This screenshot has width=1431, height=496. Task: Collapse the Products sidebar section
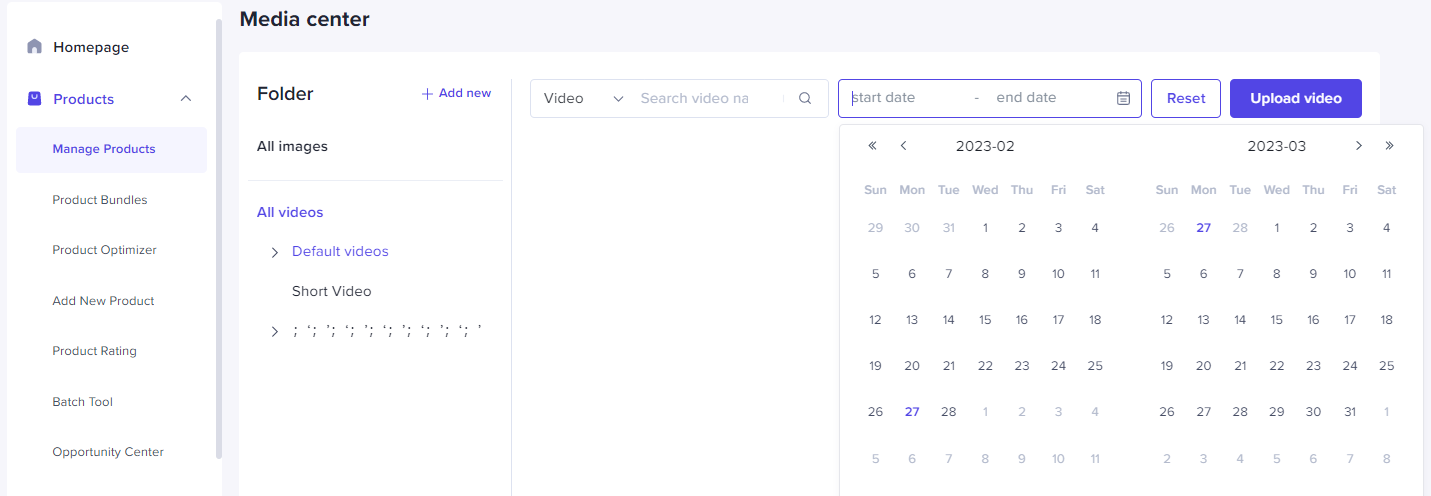click(186, 99)
